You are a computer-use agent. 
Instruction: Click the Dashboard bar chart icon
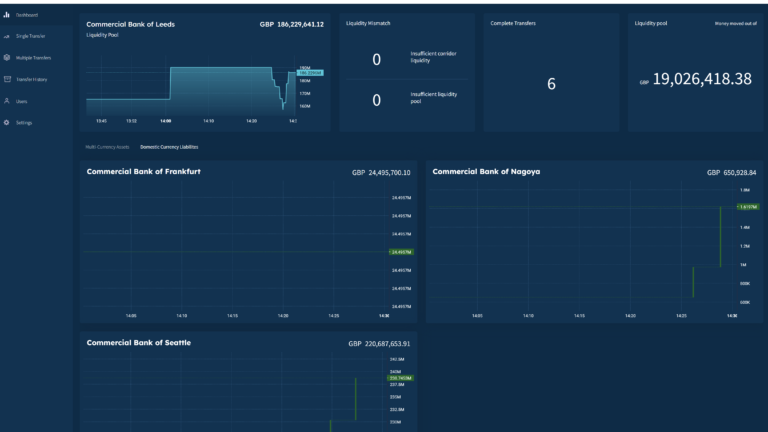[x=7, y=15]
